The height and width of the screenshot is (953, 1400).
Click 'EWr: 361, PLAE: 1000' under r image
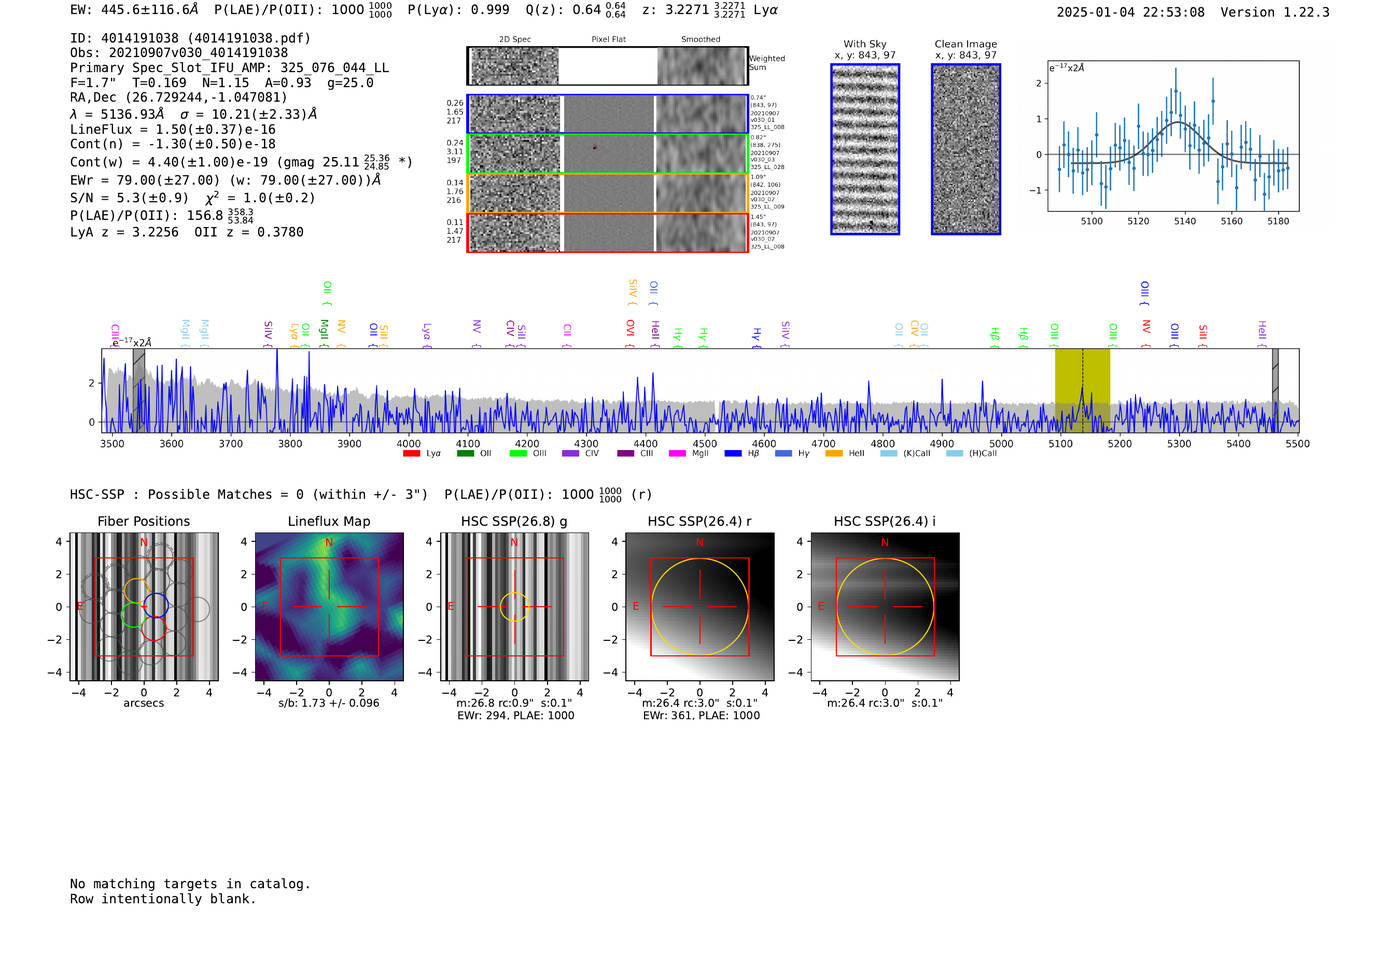[701, 716]
